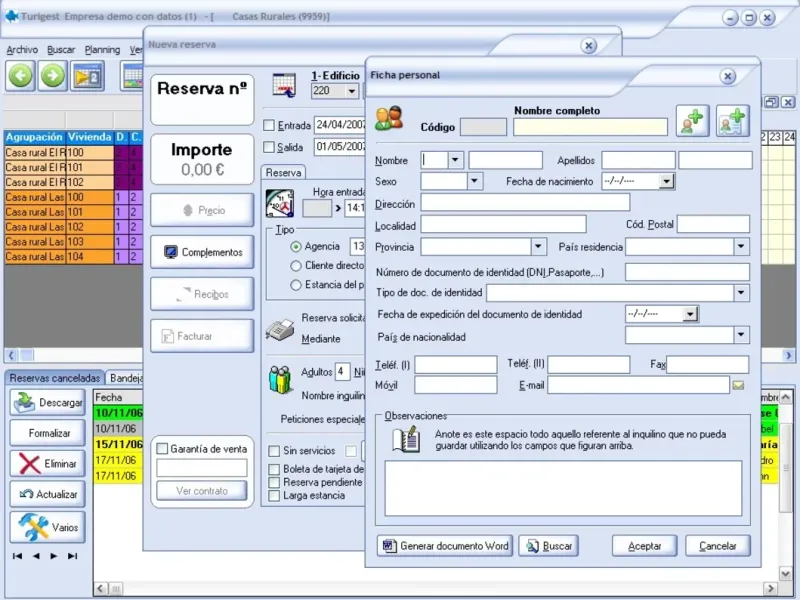This screenshot has height=600, width=800.
Task: Click Cancelar in Ficha personal
Action: (717, 546)
